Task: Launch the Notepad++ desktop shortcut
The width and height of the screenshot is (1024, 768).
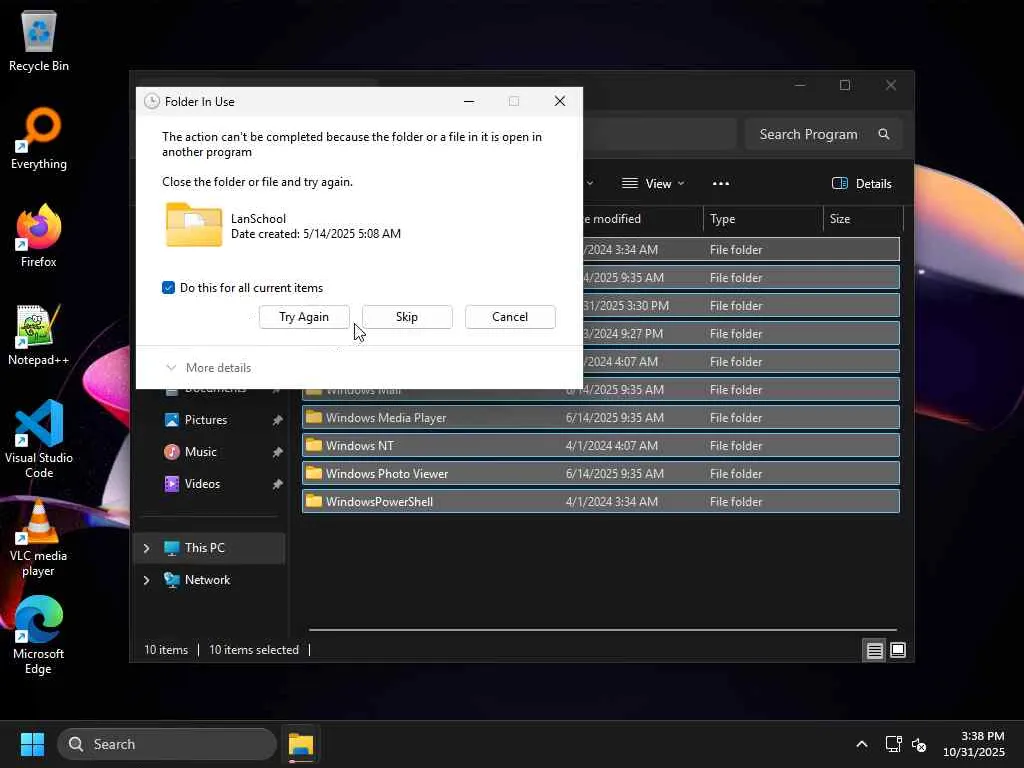Action: click(39, 334)
